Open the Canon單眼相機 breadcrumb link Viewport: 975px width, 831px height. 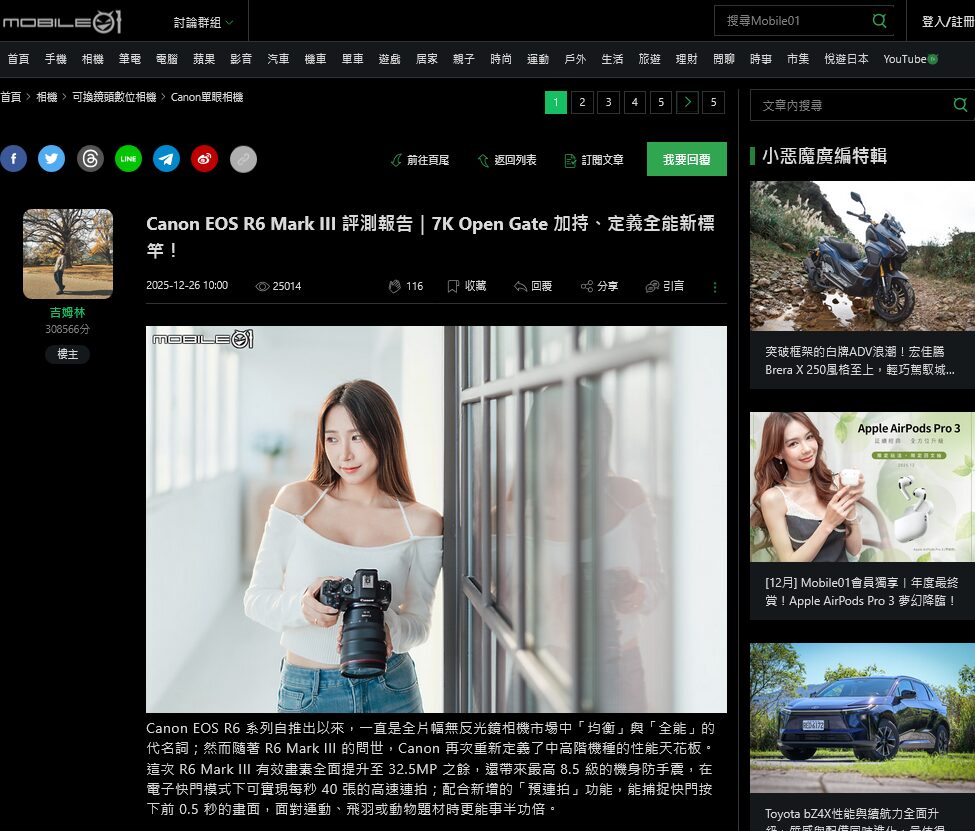pos(207,97)
